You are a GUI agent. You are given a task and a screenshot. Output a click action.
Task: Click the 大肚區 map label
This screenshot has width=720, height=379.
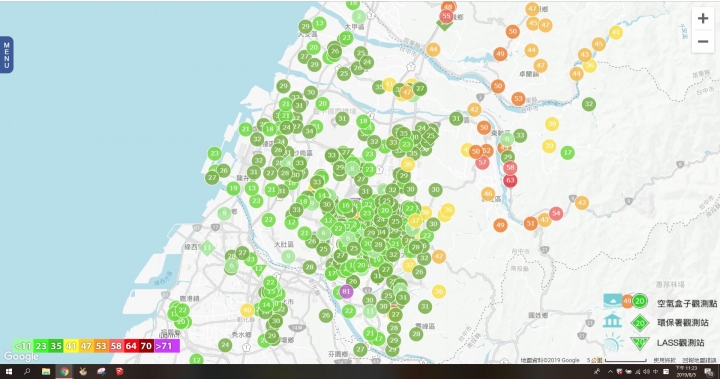pos(284,245)
